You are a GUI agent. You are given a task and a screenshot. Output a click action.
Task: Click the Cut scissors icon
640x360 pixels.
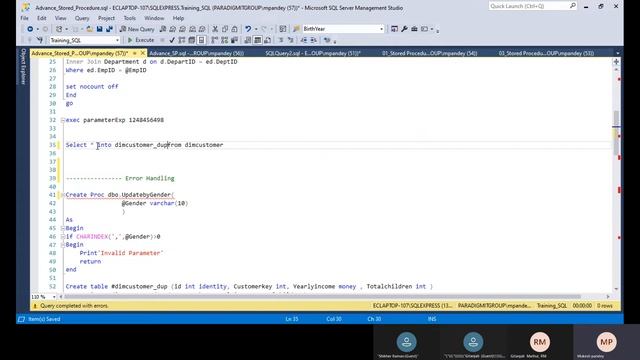(x=215, y=29)
